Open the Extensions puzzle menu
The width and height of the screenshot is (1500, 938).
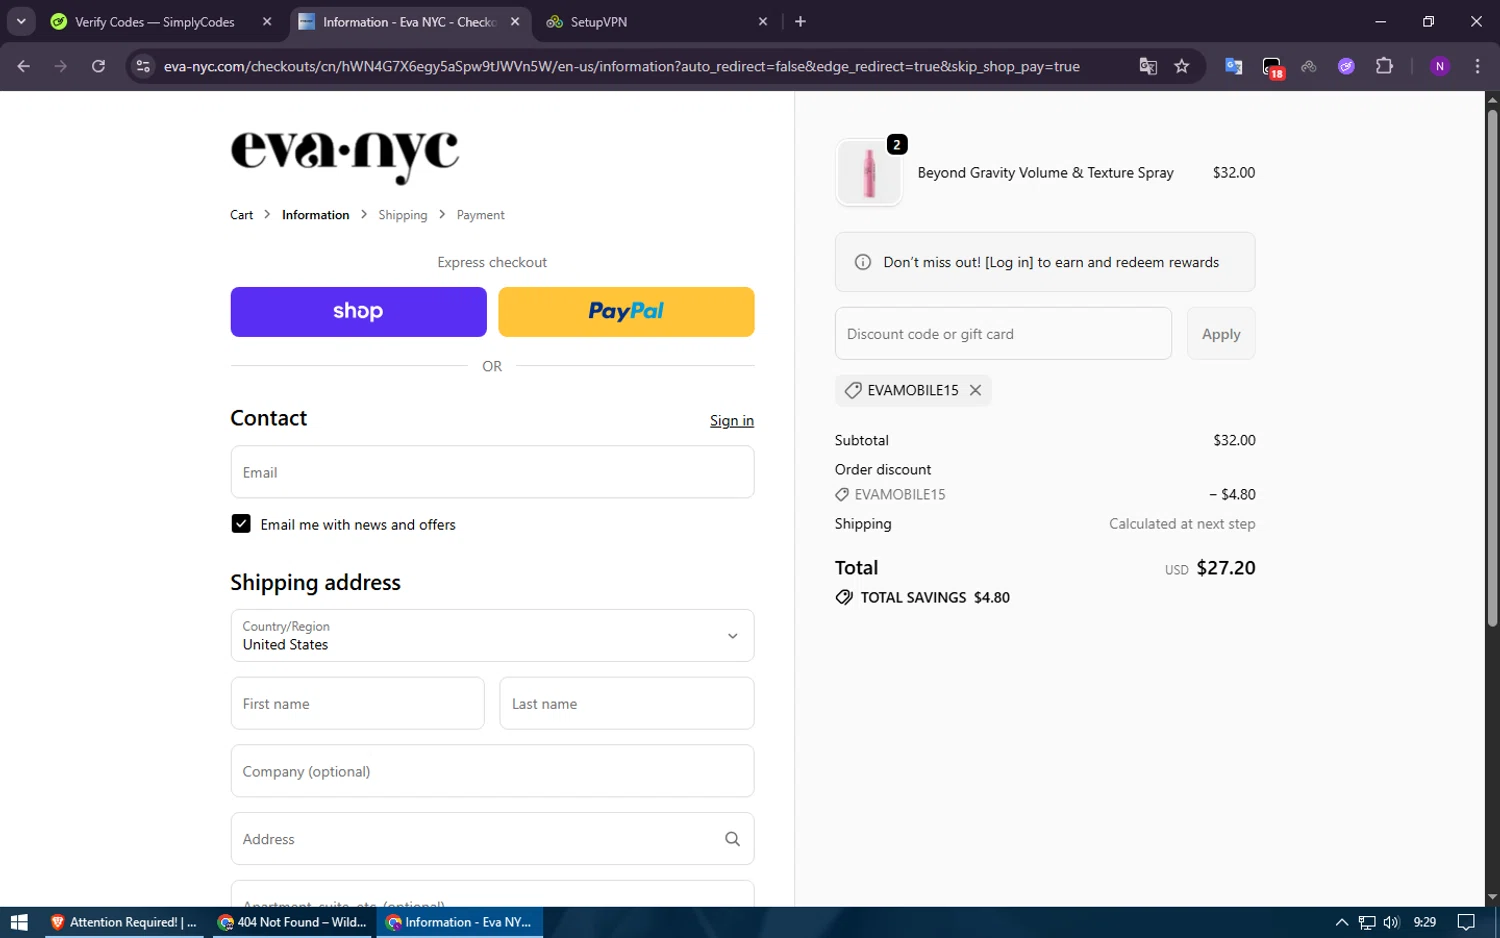click(x=1384, y=66)
